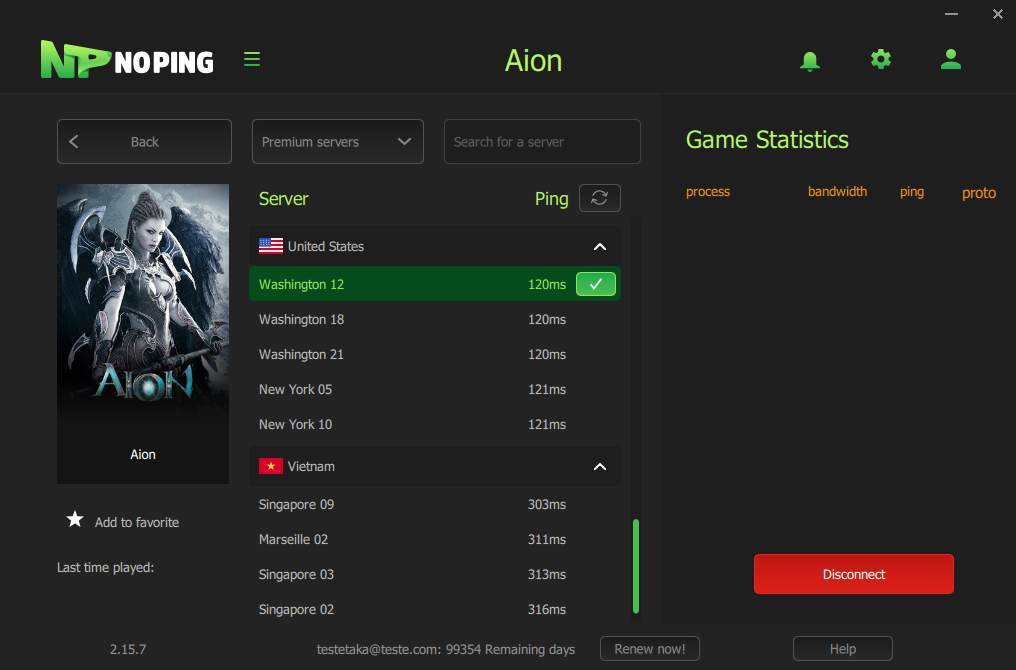Collapse the United States server group
This screenshot has height=670, width=1016.
click(600, 246)
